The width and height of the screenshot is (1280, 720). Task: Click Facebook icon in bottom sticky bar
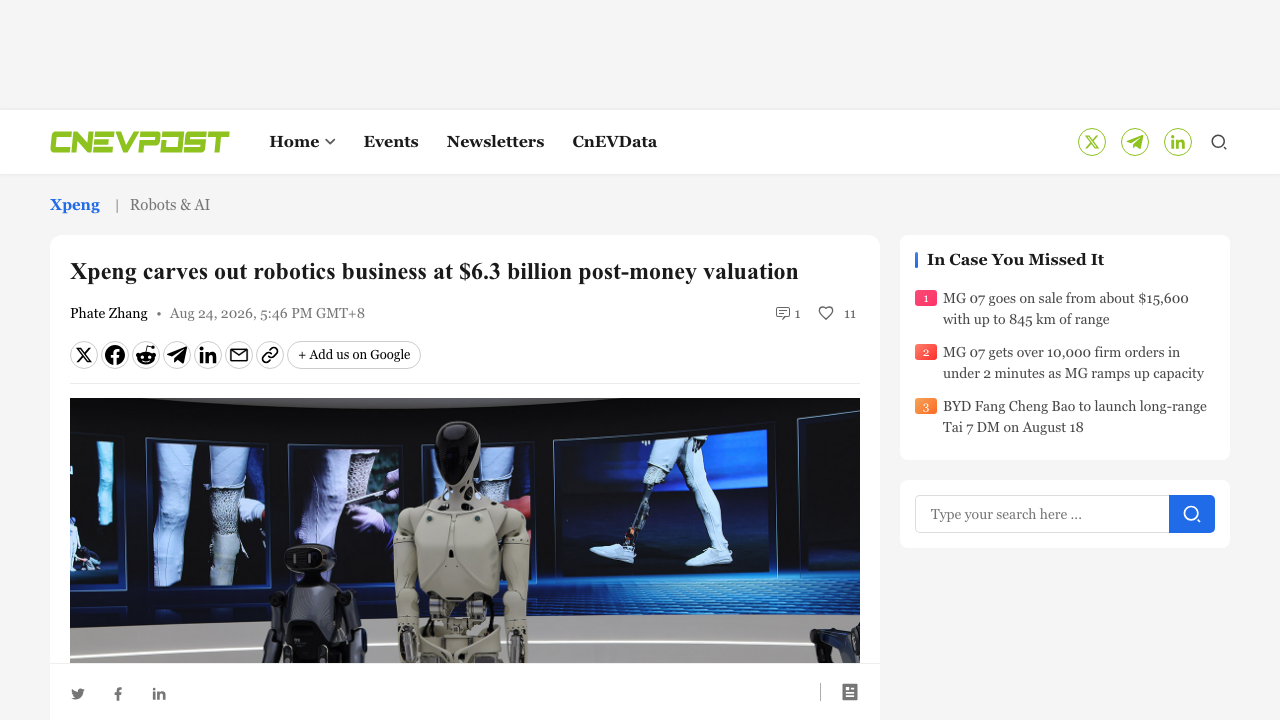[118, 694]
